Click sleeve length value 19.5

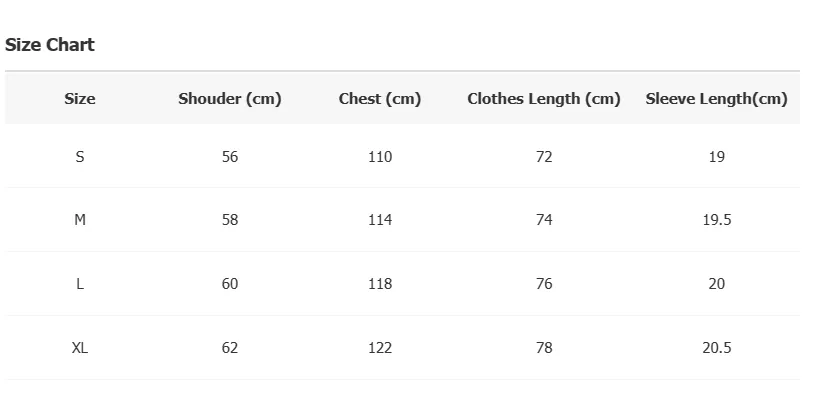point(717,220)
